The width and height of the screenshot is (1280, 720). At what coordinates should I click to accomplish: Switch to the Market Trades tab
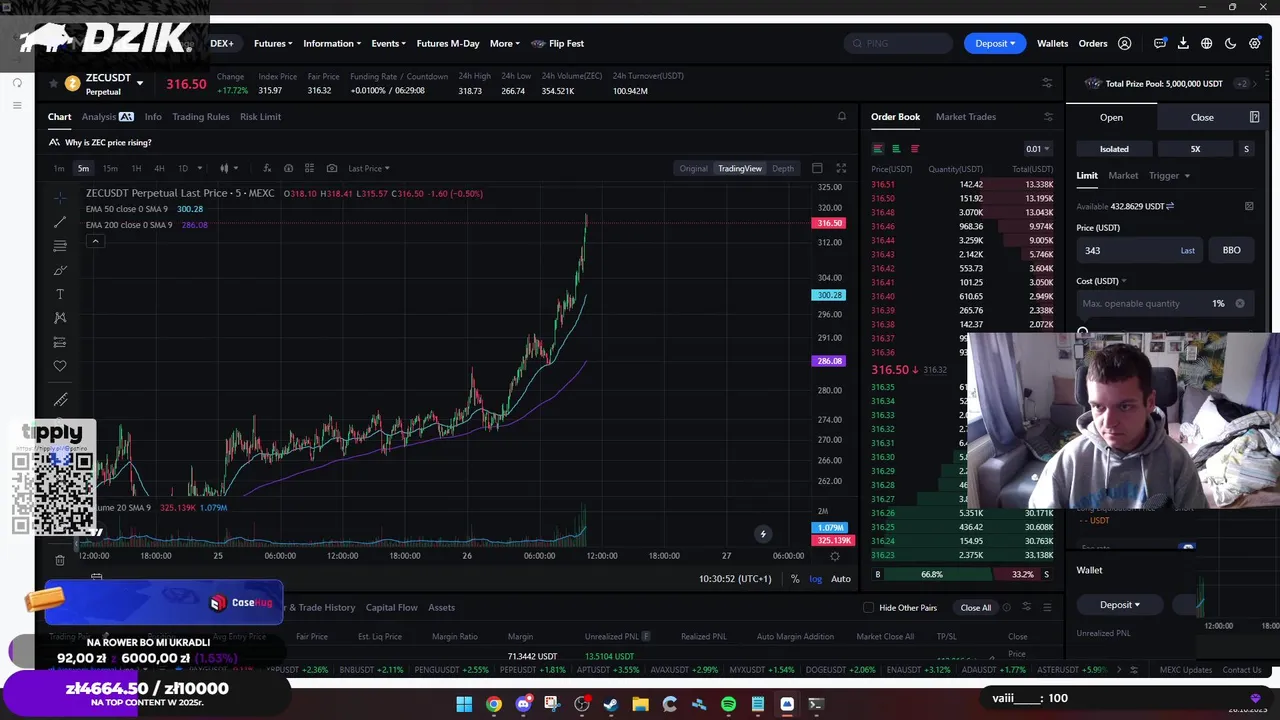(966, 117)
